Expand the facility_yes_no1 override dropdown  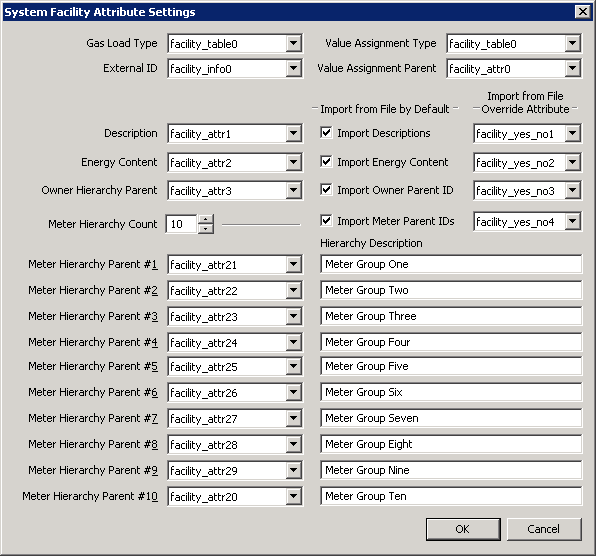[x=572, y=133]
